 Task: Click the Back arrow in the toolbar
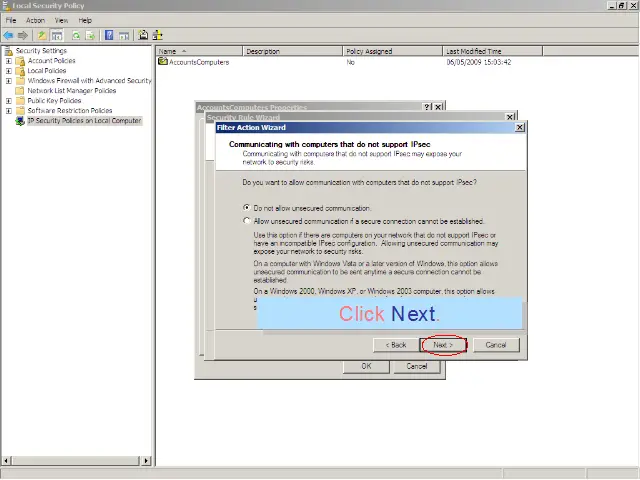(8, 35)
